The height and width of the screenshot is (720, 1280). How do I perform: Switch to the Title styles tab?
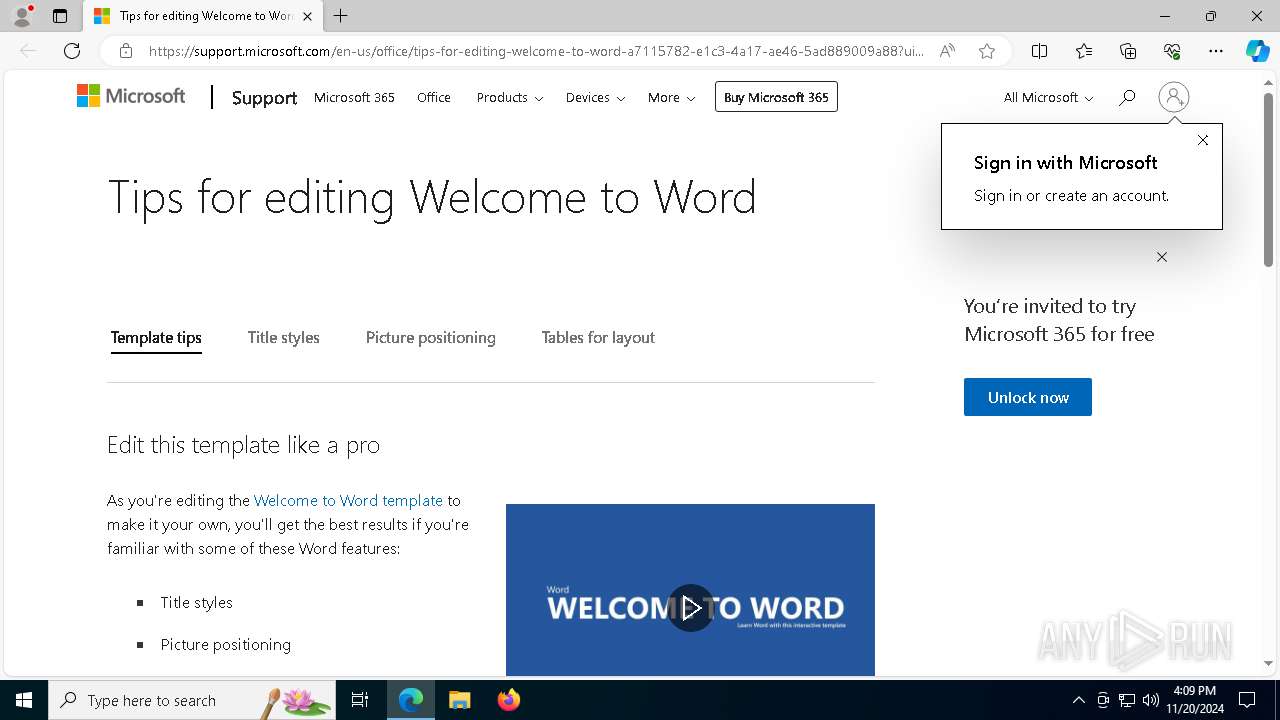[x=284, y=338]
